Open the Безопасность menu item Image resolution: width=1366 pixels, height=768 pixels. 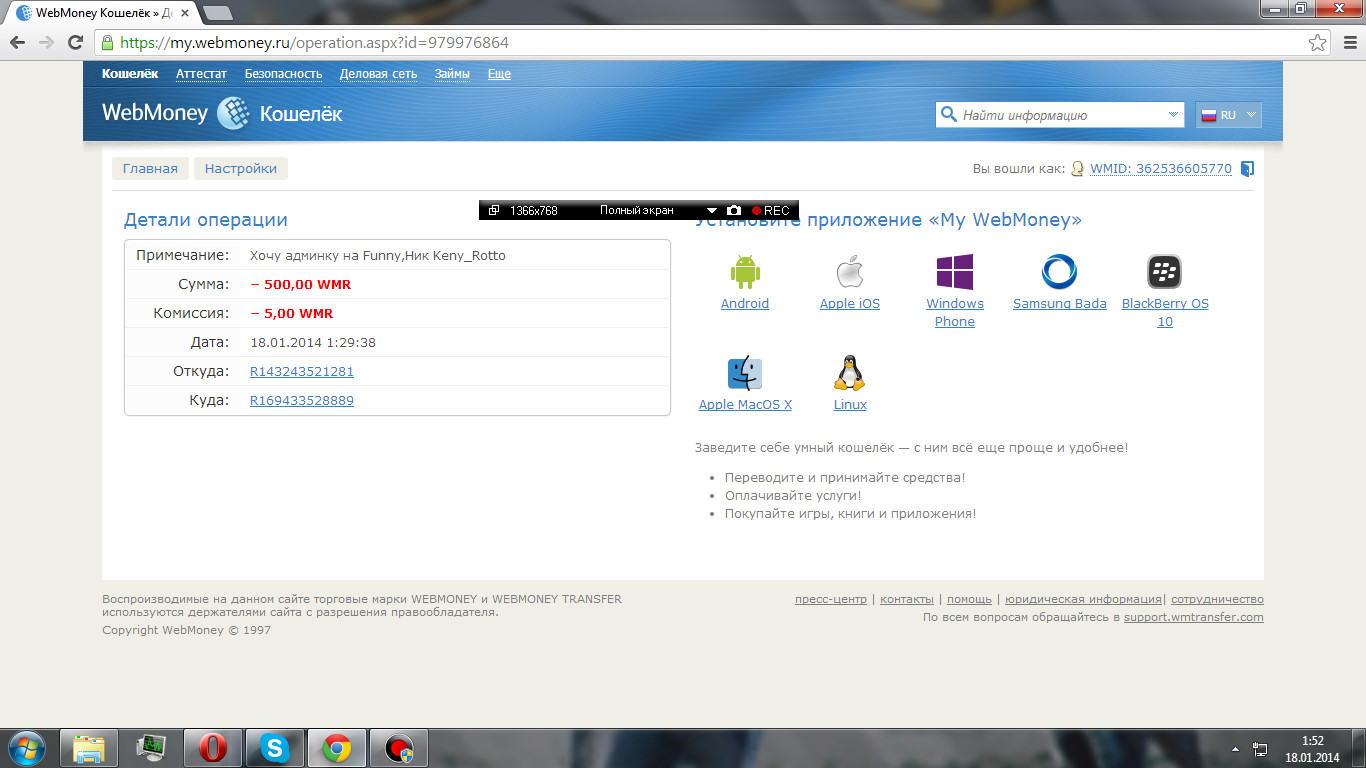284,74
